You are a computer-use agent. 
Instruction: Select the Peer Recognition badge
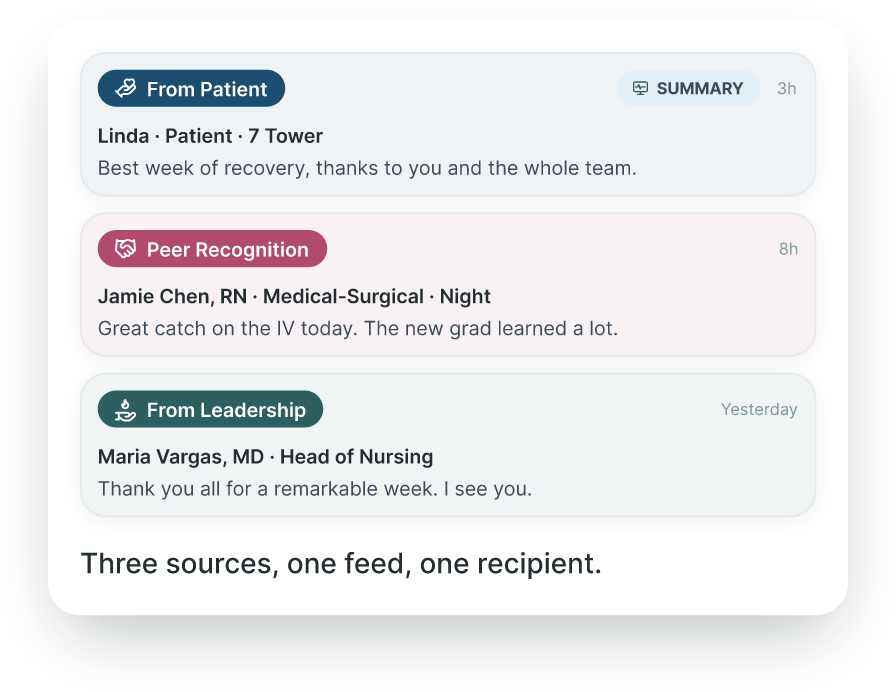pos(212,249)
